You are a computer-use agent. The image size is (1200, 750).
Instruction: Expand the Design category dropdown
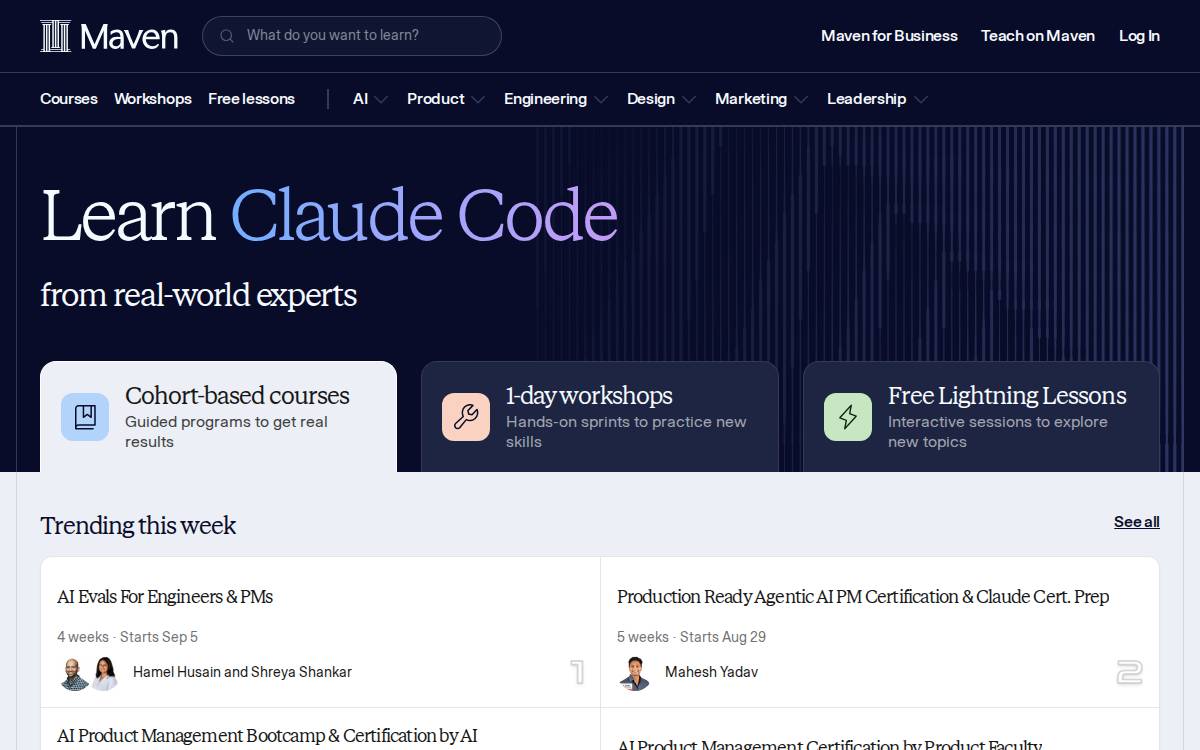coord(661,99)
